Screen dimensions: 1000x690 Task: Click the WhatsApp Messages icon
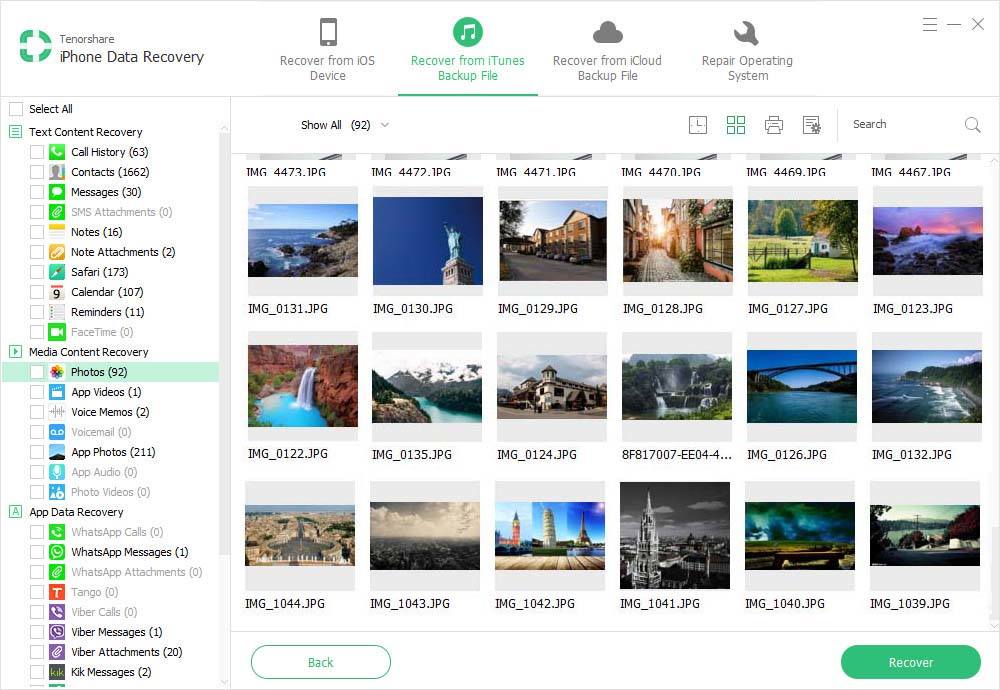(x=57, y=552)
